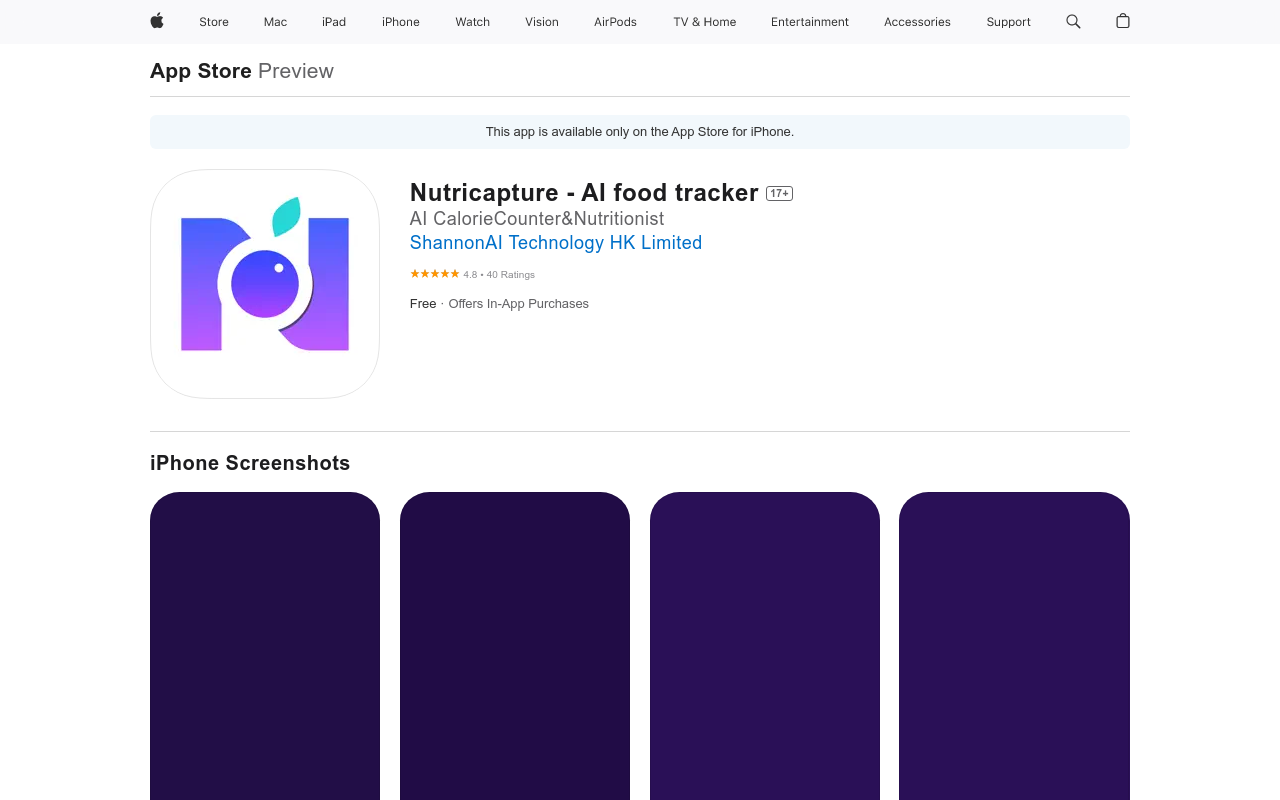Click the AI CalorieCounter&Nutritionist subtitle
Screen dimensions: 1280x800
537,218
